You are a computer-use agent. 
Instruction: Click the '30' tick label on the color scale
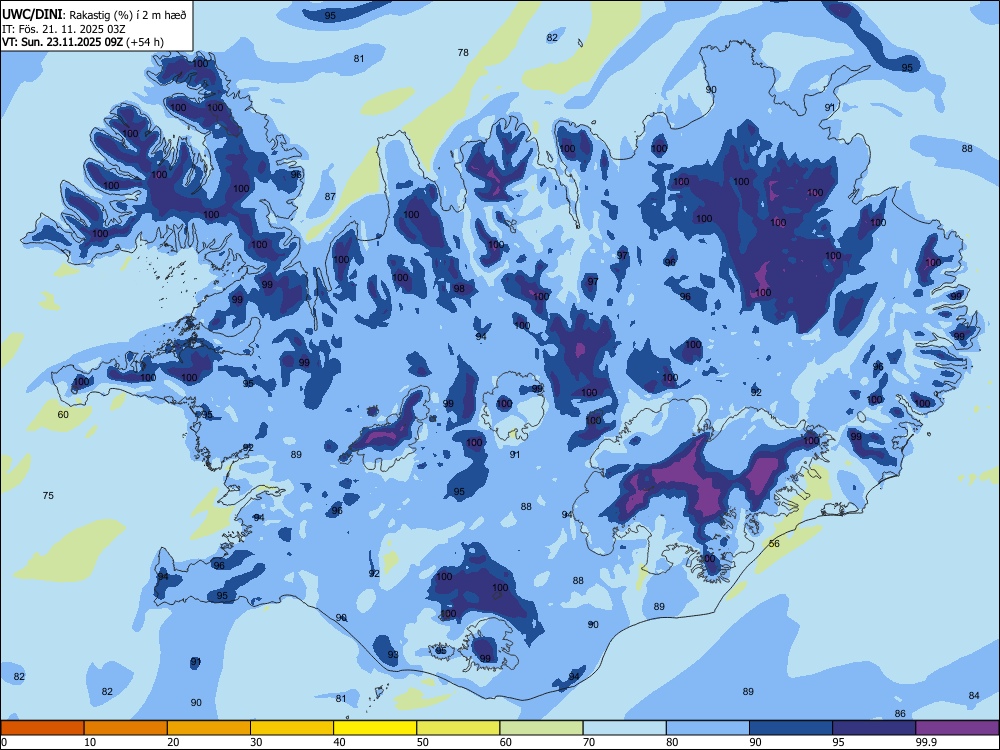coord(256,742)
